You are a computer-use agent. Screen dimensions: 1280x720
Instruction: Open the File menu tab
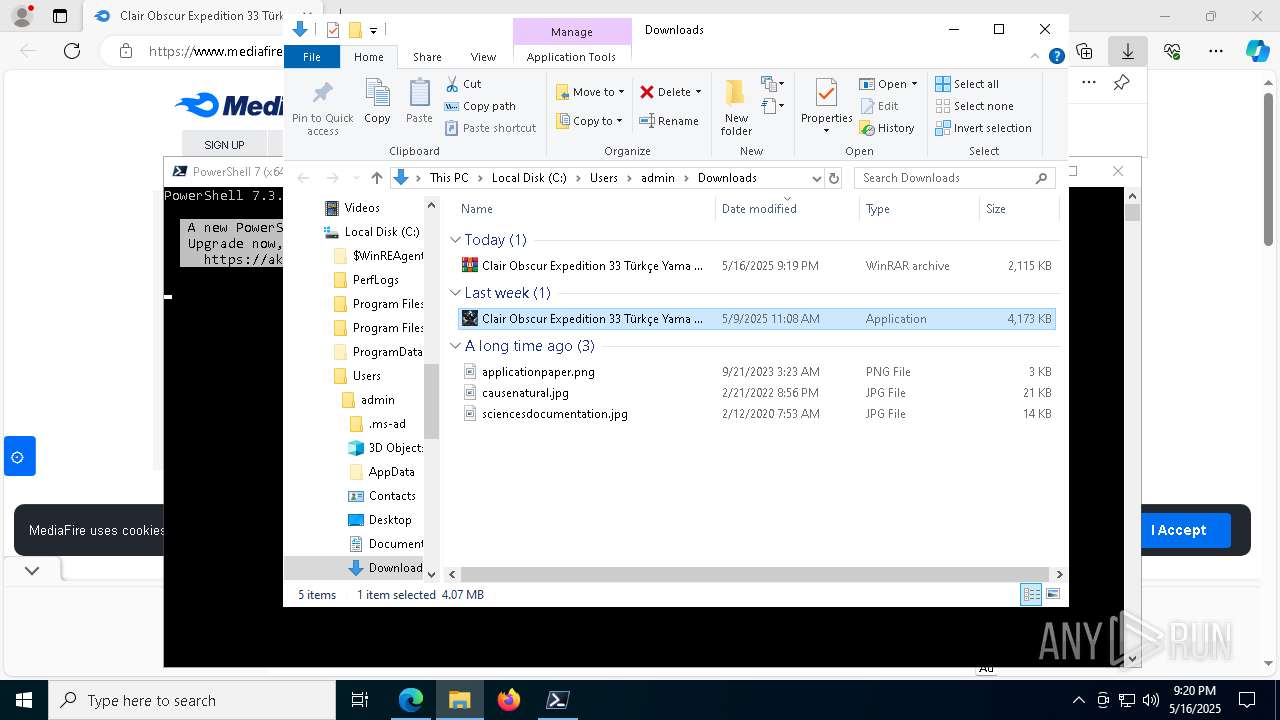point(312,57)
